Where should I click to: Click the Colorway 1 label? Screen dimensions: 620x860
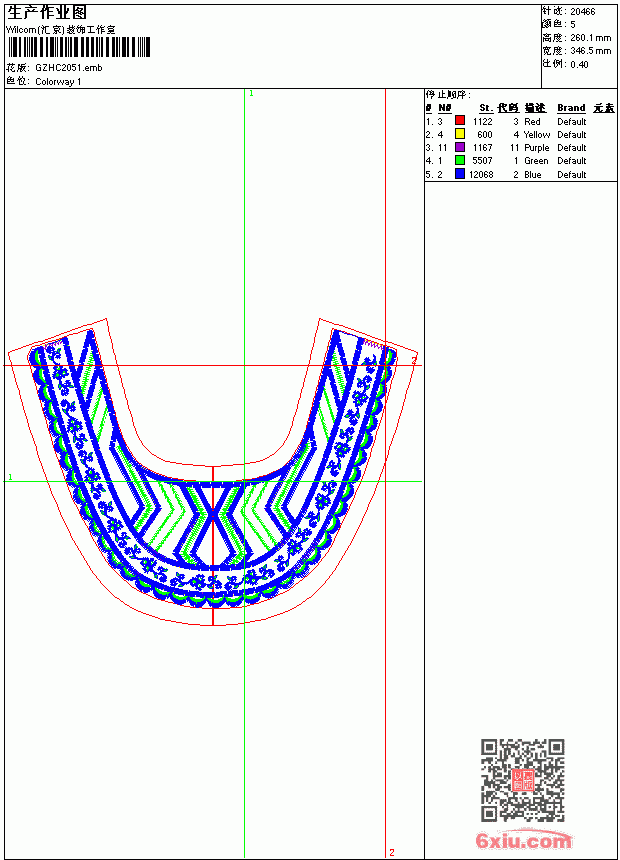(58, 82)
